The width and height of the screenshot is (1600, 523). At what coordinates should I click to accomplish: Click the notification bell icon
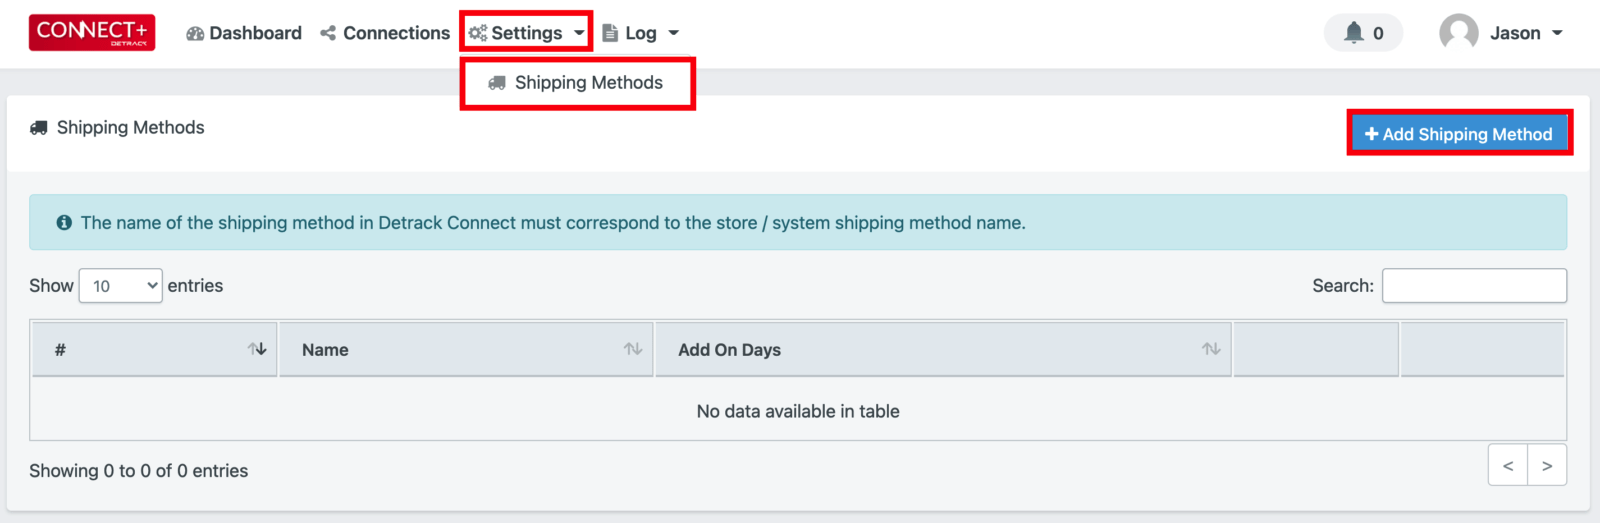click(x=1354, y=33)
